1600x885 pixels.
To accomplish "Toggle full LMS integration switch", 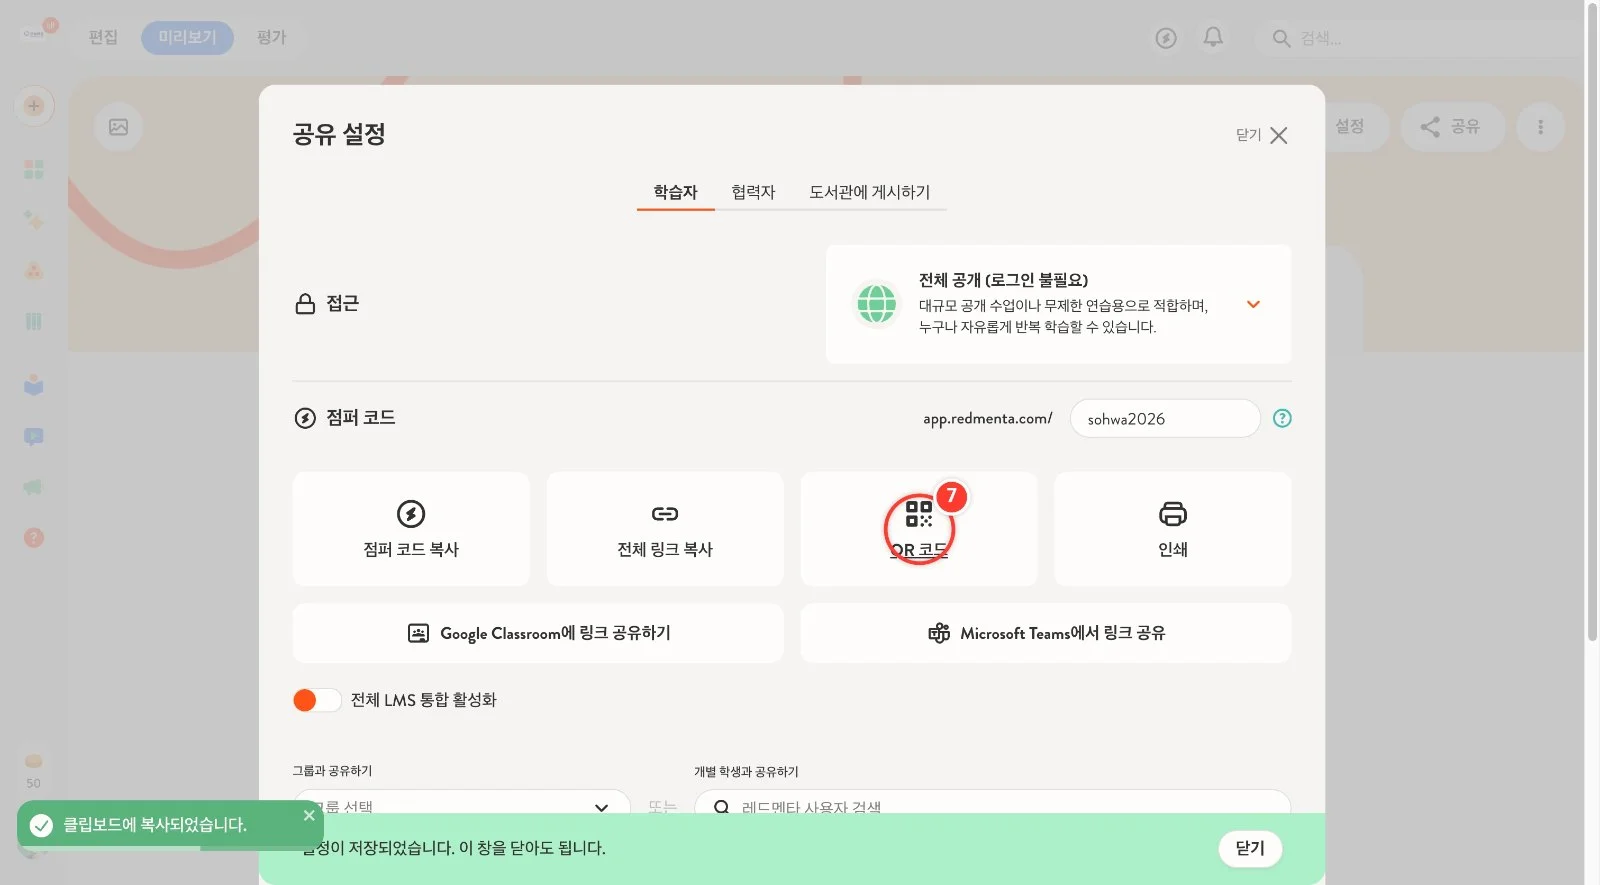I will [x=317, y=700].
